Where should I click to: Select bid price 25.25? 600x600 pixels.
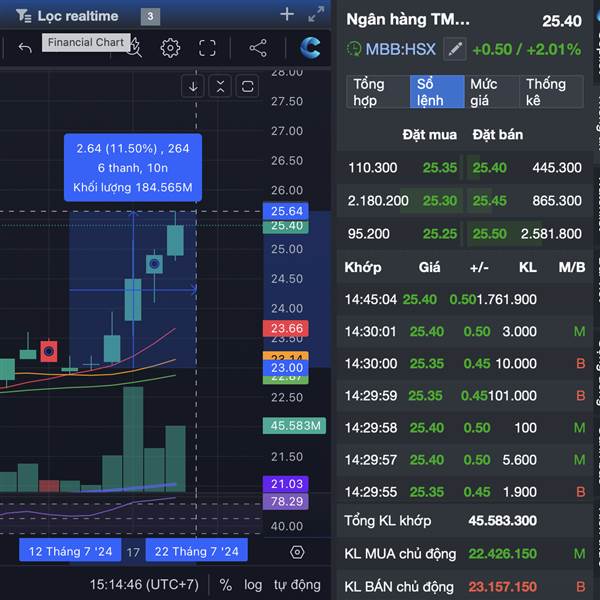(440, 233)
